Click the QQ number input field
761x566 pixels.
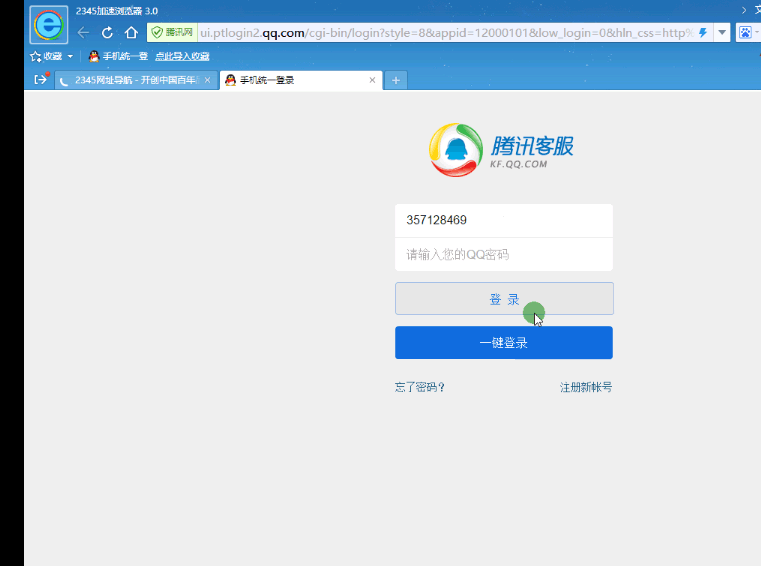coord(504,220)
